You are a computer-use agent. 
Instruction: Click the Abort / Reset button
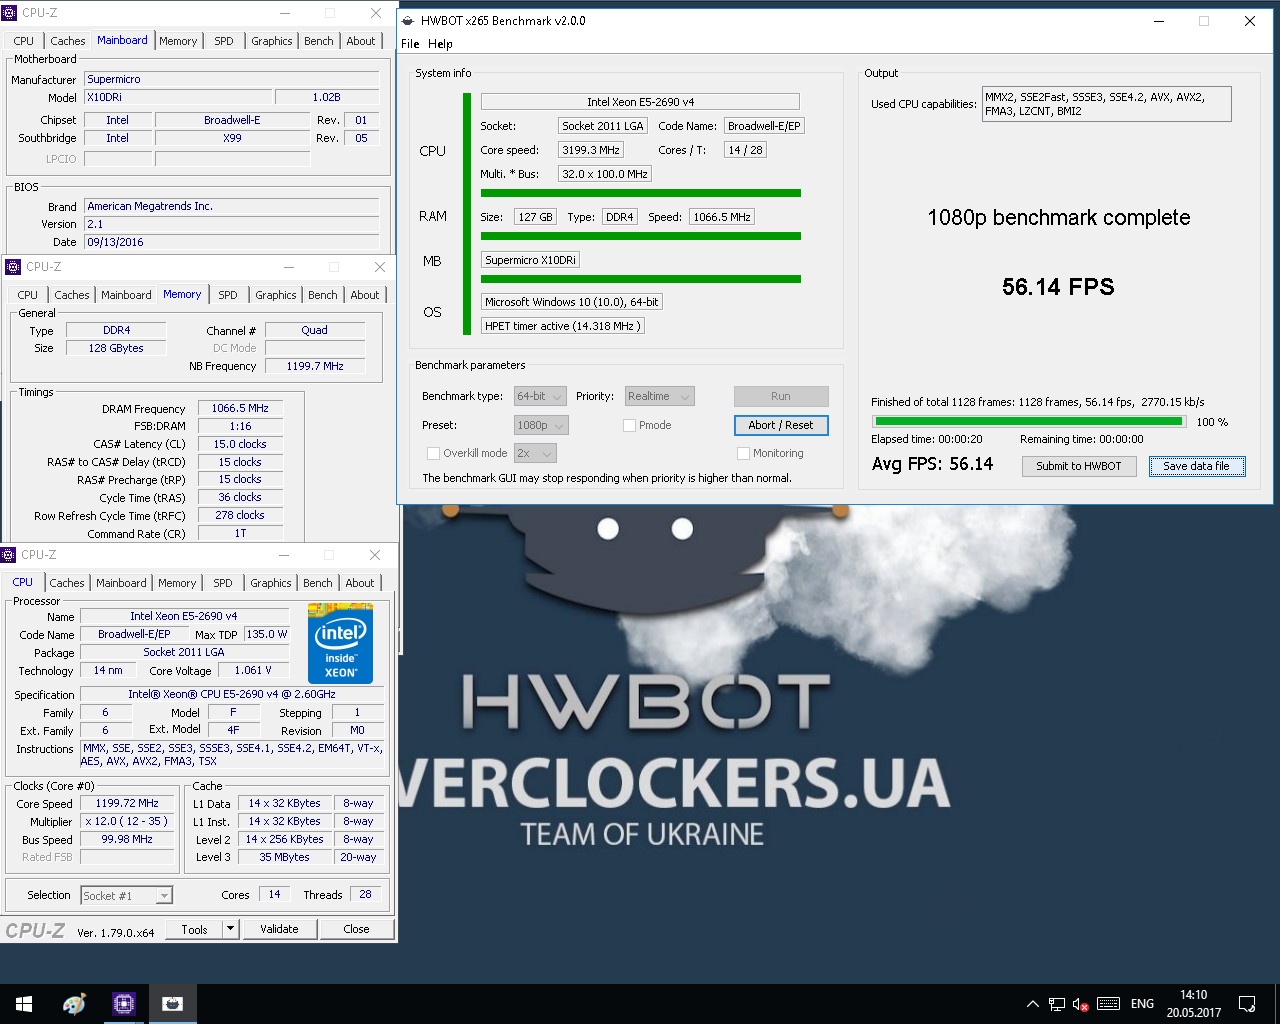(781, 425)
